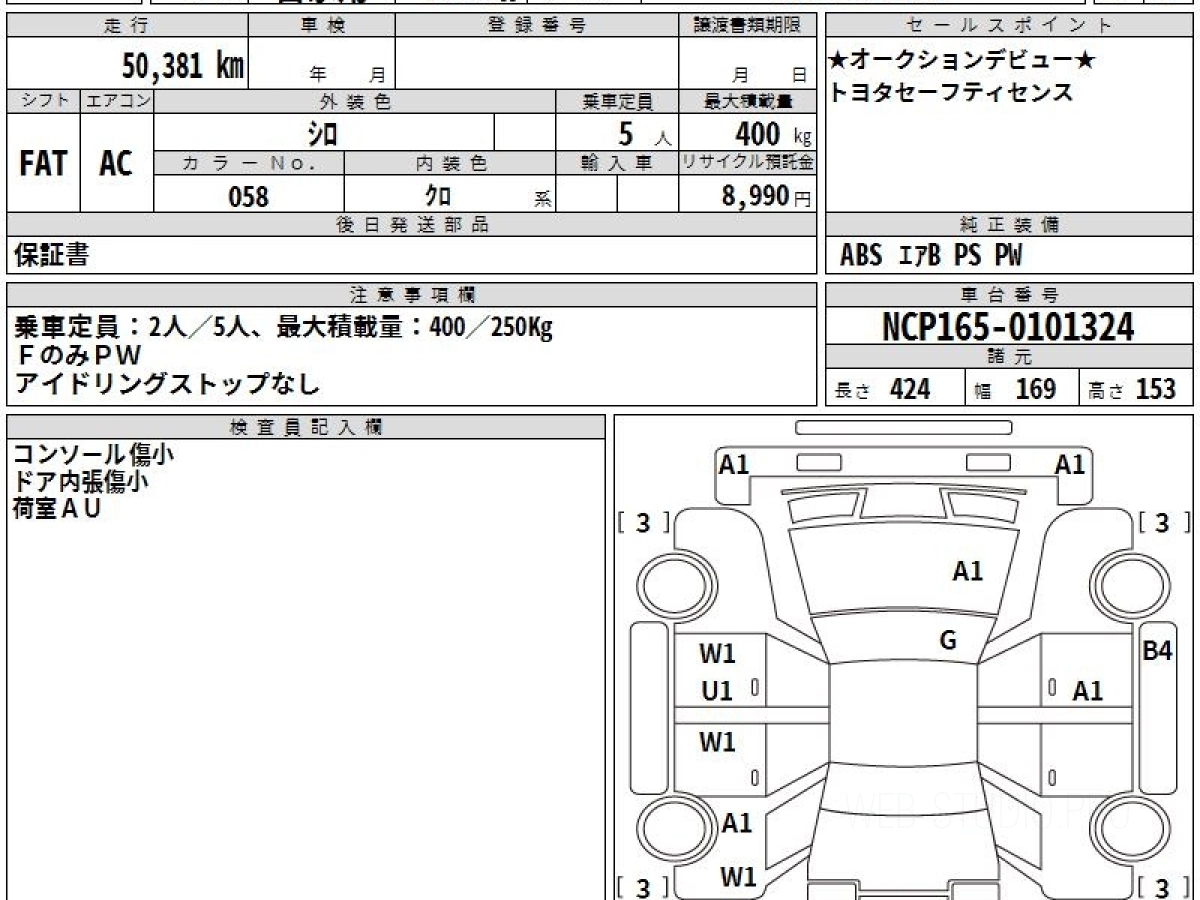Select the 乗車定員：2人／5人 note line
1200x900 pixels.
(284, 327)
